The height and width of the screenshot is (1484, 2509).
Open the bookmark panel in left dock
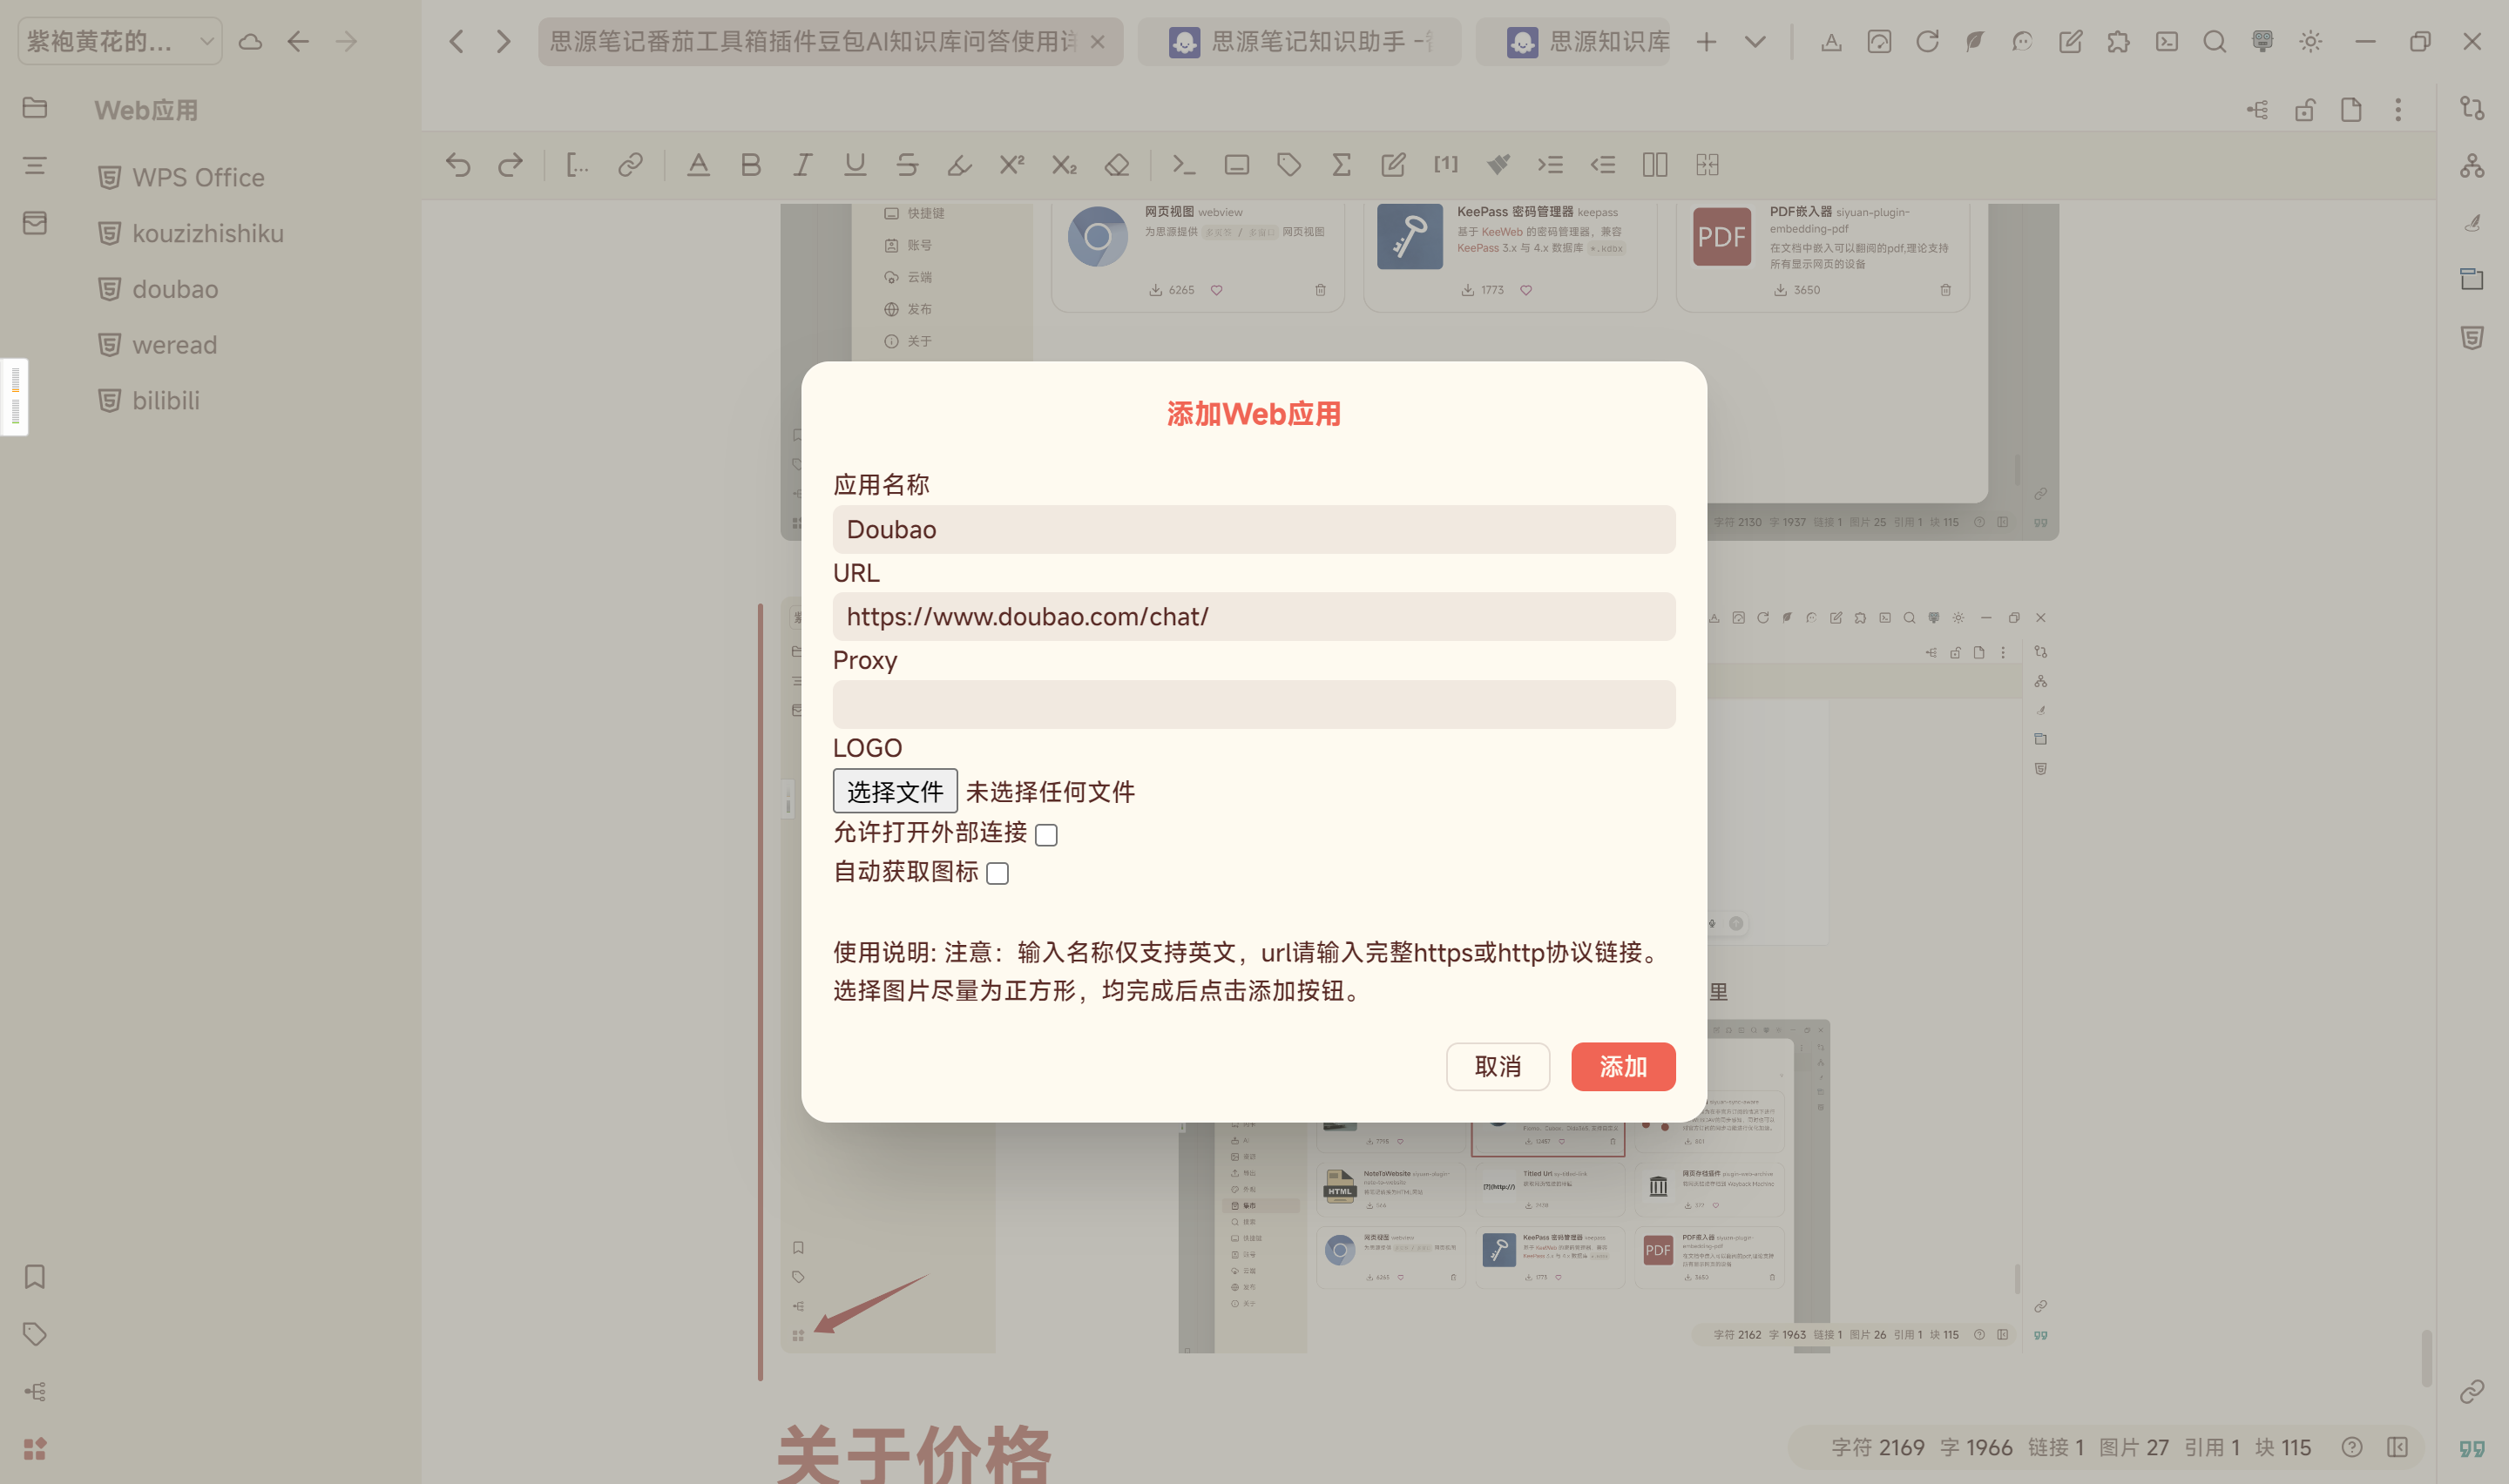click(x=35, y=1277)
